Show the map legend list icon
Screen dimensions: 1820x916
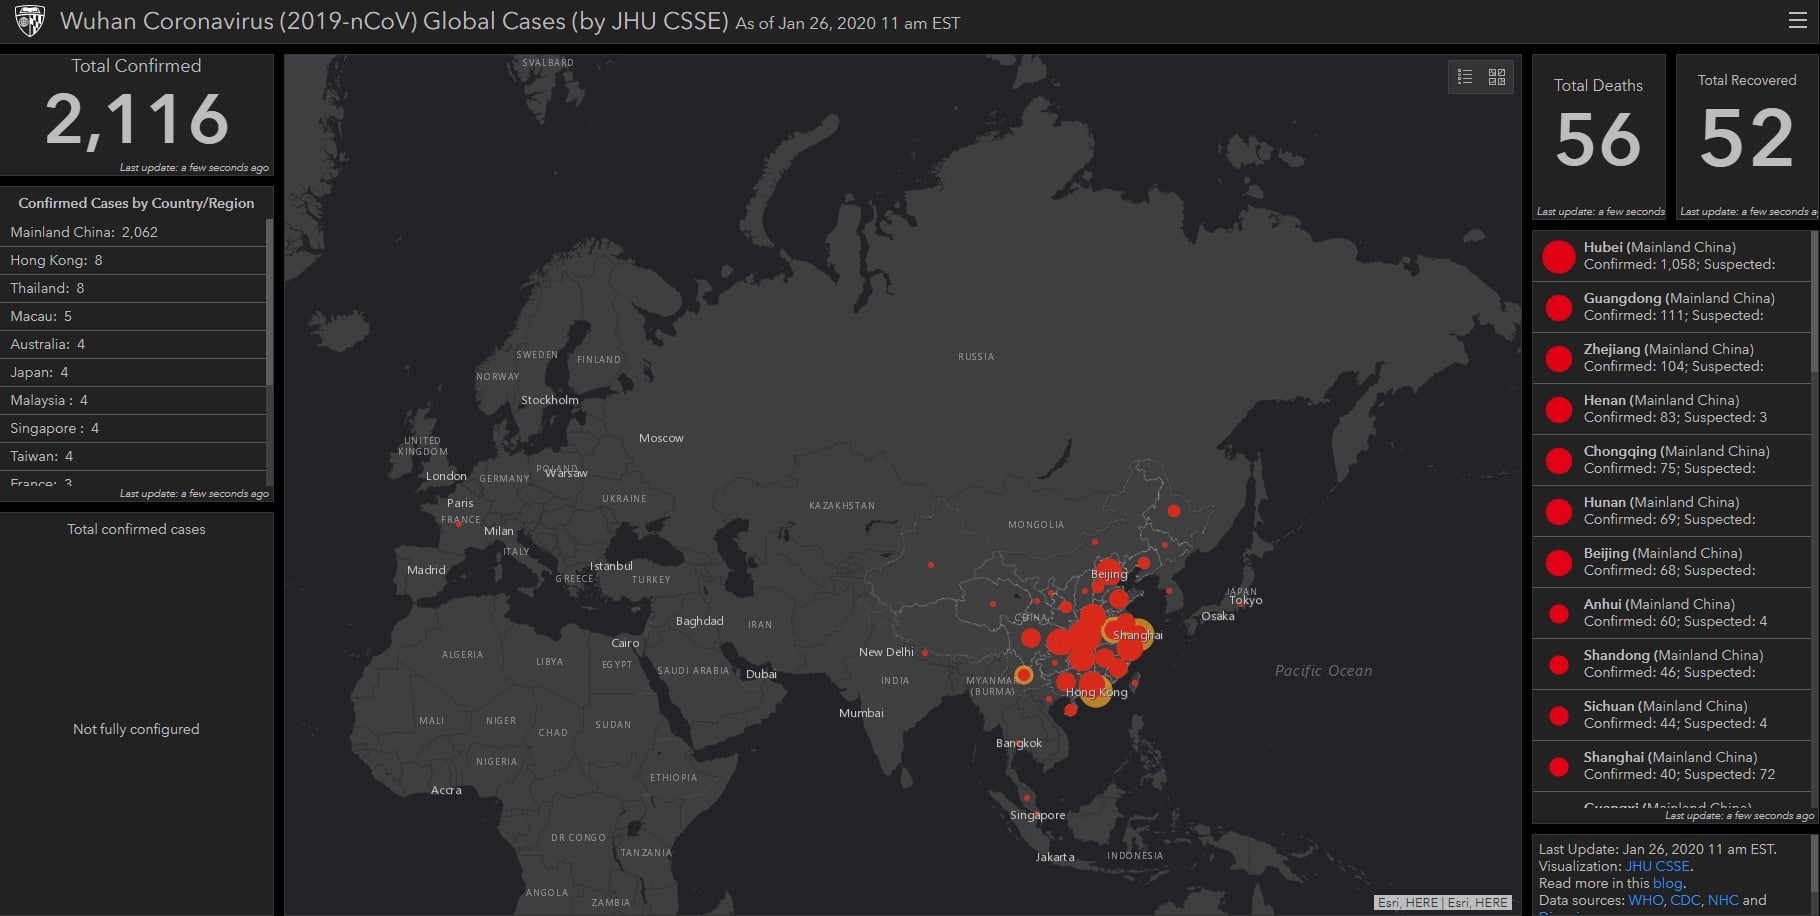[x=1465, y=77]
